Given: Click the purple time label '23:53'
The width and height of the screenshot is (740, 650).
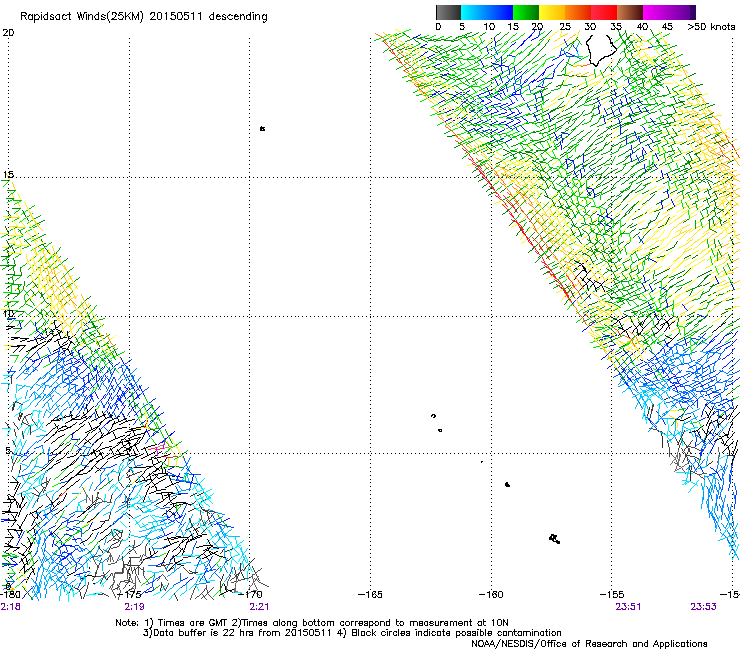Looking at the screenshot, I should 703,607.
